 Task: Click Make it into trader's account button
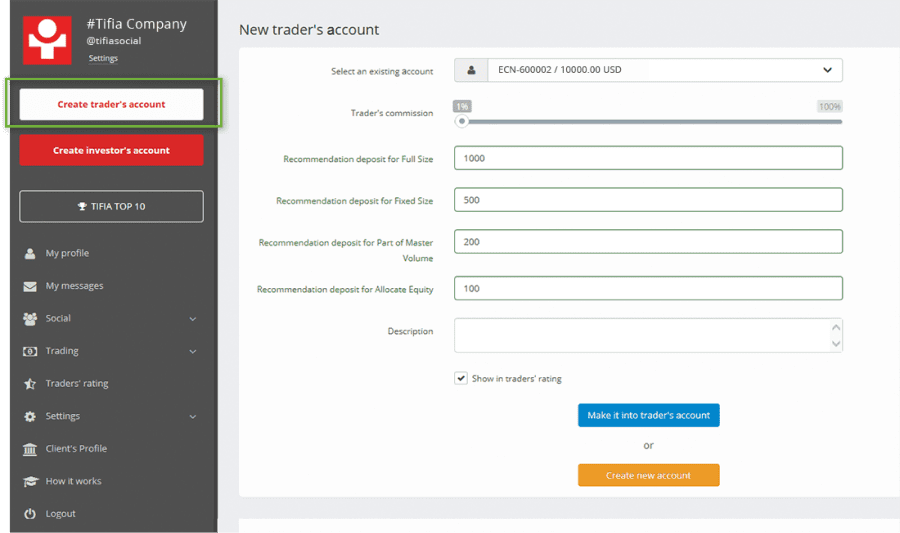click(x=649, y=415)
